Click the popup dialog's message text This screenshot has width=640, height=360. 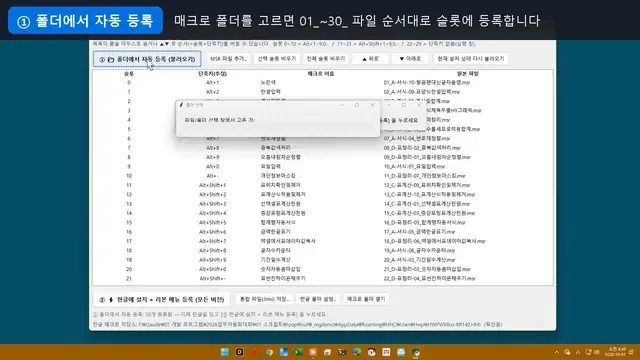tap(219, 120)
